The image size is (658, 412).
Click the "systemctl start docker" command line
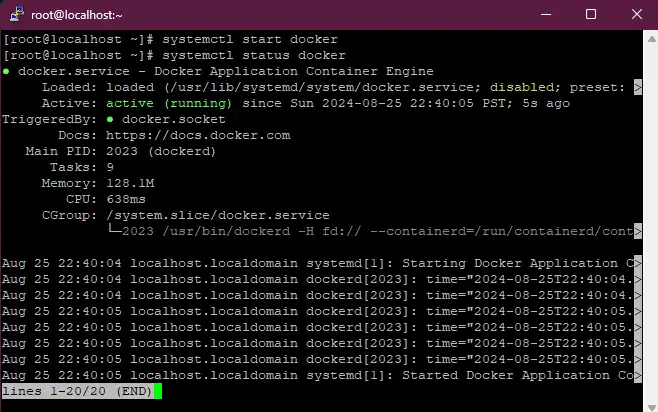point(170,39)
